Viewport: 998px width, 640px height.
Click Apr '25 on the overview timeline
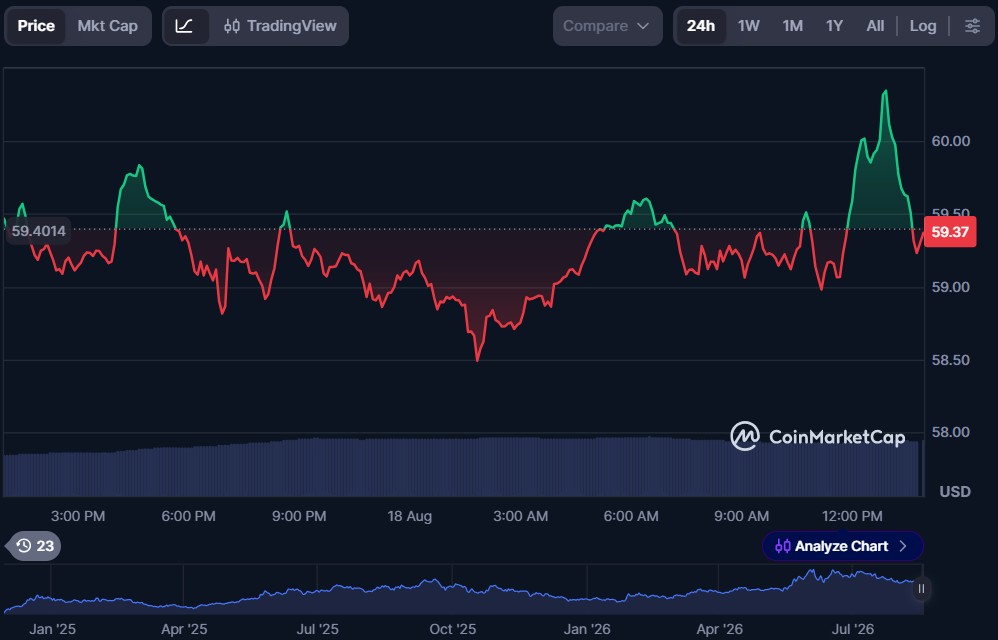[184, 629]
